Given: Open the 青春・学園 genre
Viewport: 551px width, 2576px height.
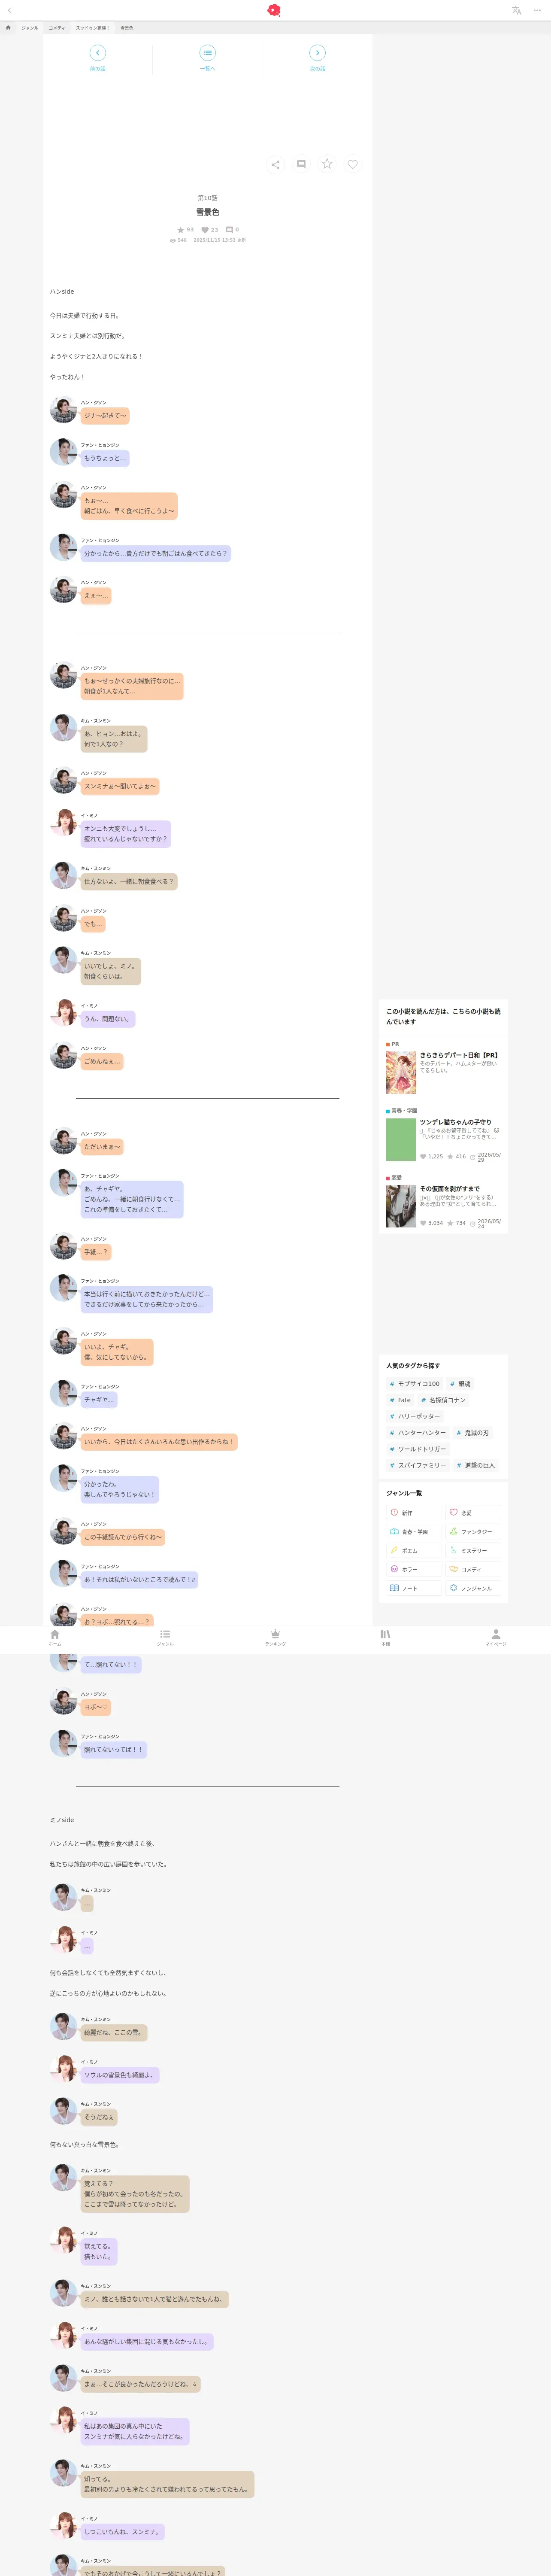Looking at the screenshot, I should tap(414, 1532).
